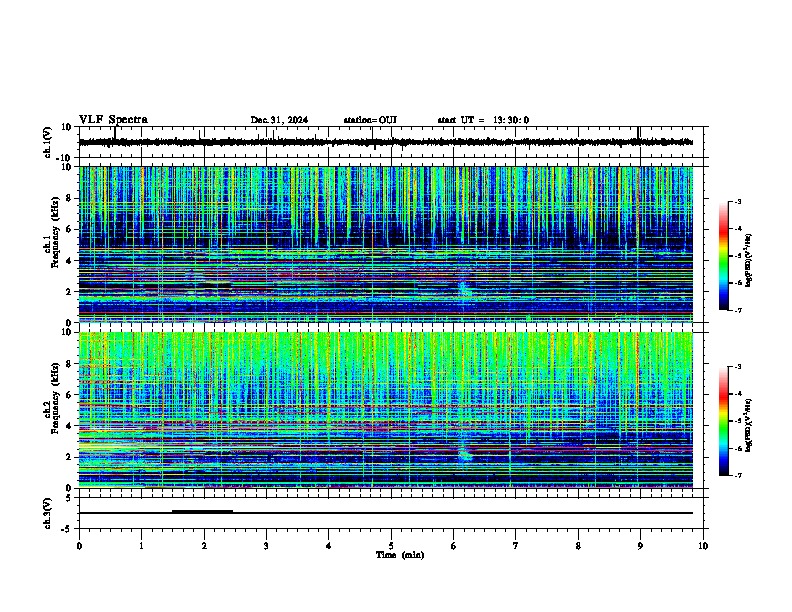Click the "0" tick on the time axis

79,546
